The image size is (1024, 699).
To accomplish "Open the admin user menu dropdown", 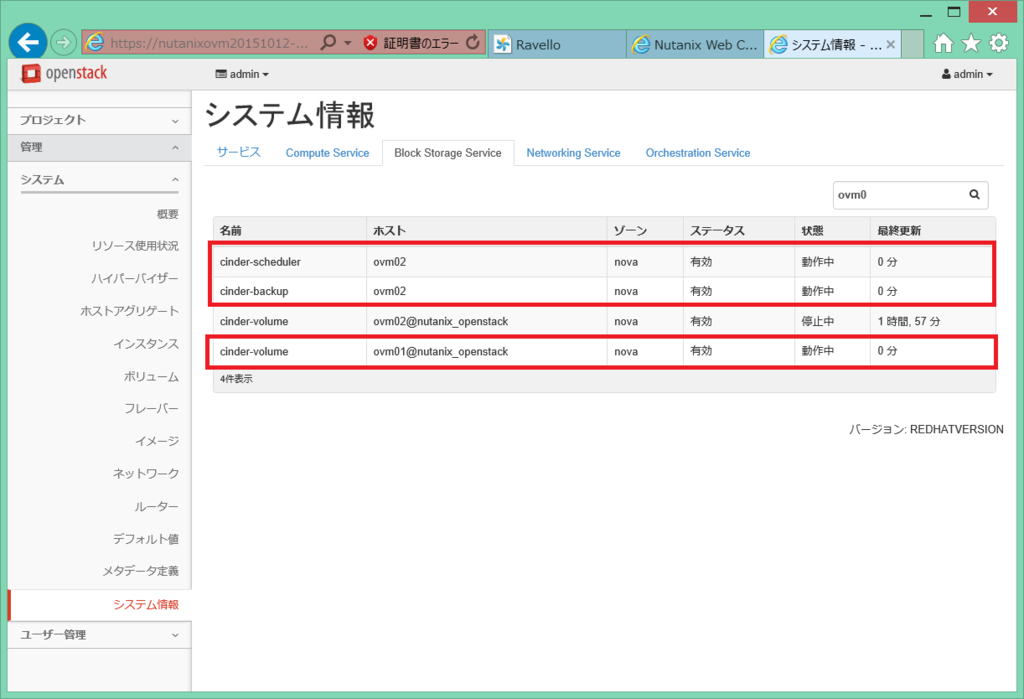I will click(x=967, y=74).
